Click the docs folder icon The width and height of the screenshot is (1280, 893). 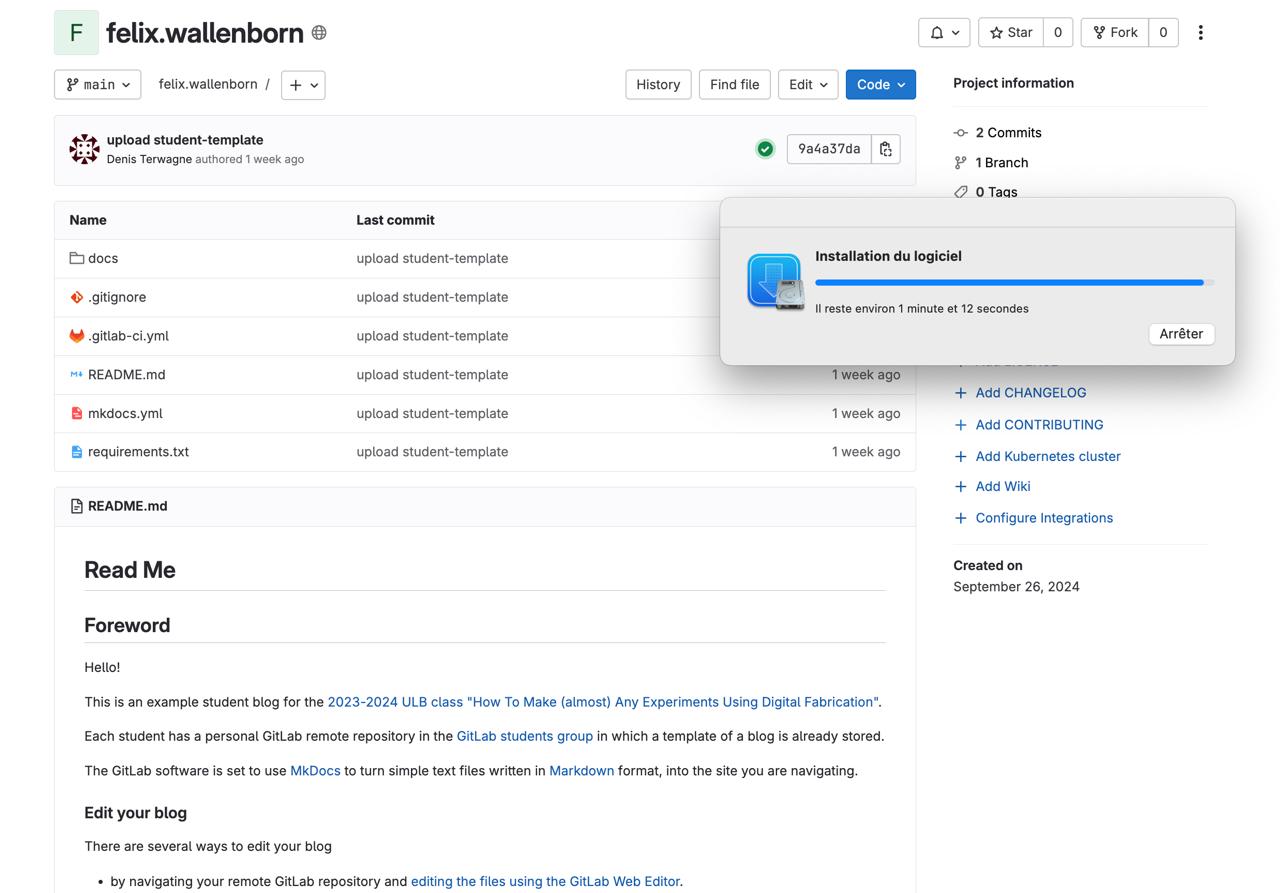(x=77, y=258)
